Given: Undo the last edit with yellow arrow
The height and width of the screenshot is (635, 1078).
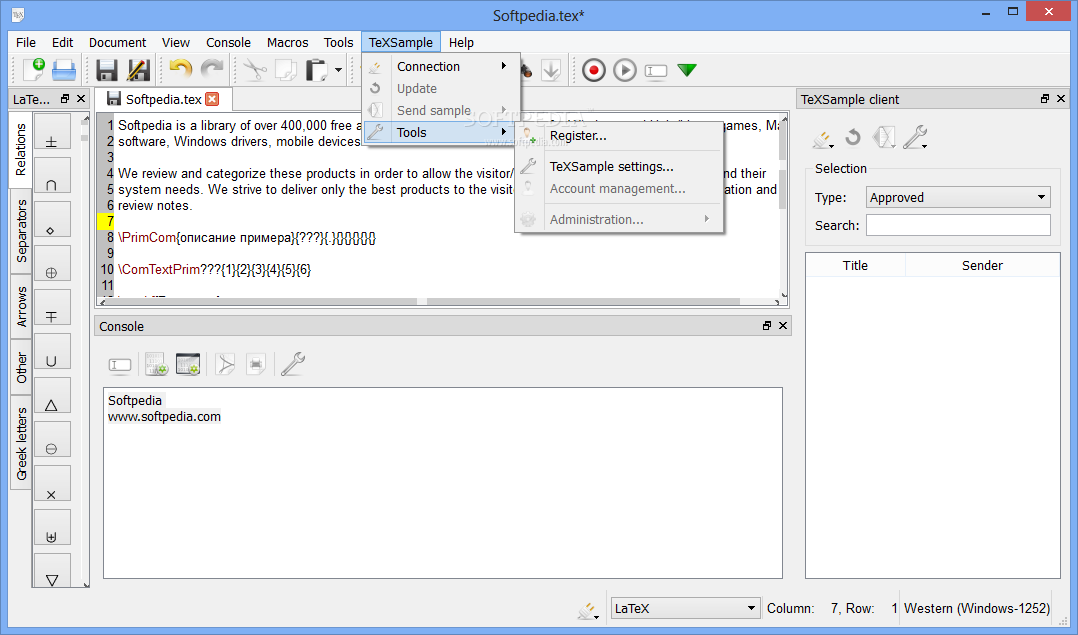Looking at the screenshot, I should (181, 69).
